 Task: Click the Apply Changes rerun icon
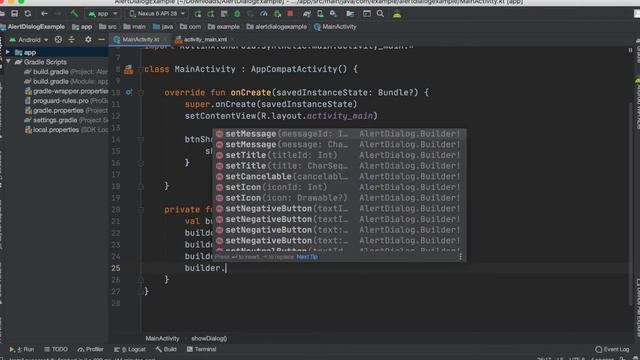click(x=211, y=14)
